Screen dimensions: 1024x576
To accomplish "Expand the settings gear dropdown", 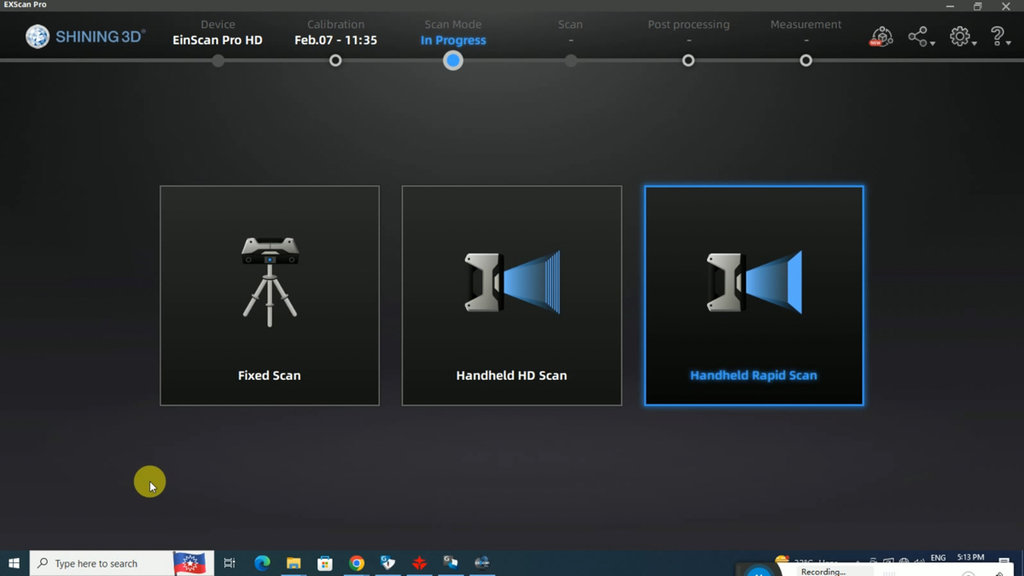I will click(961, 38).
